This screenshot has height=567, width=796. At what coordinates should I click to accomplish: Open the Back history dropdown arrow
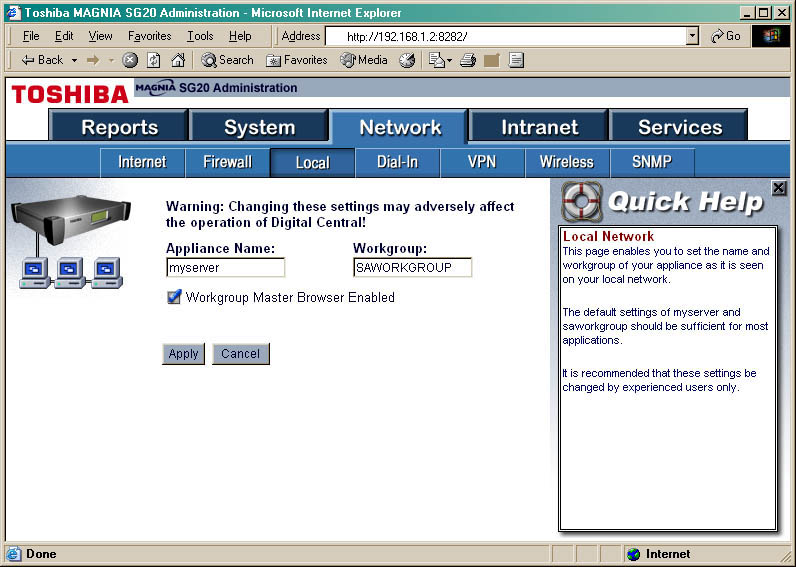(74, 60)
